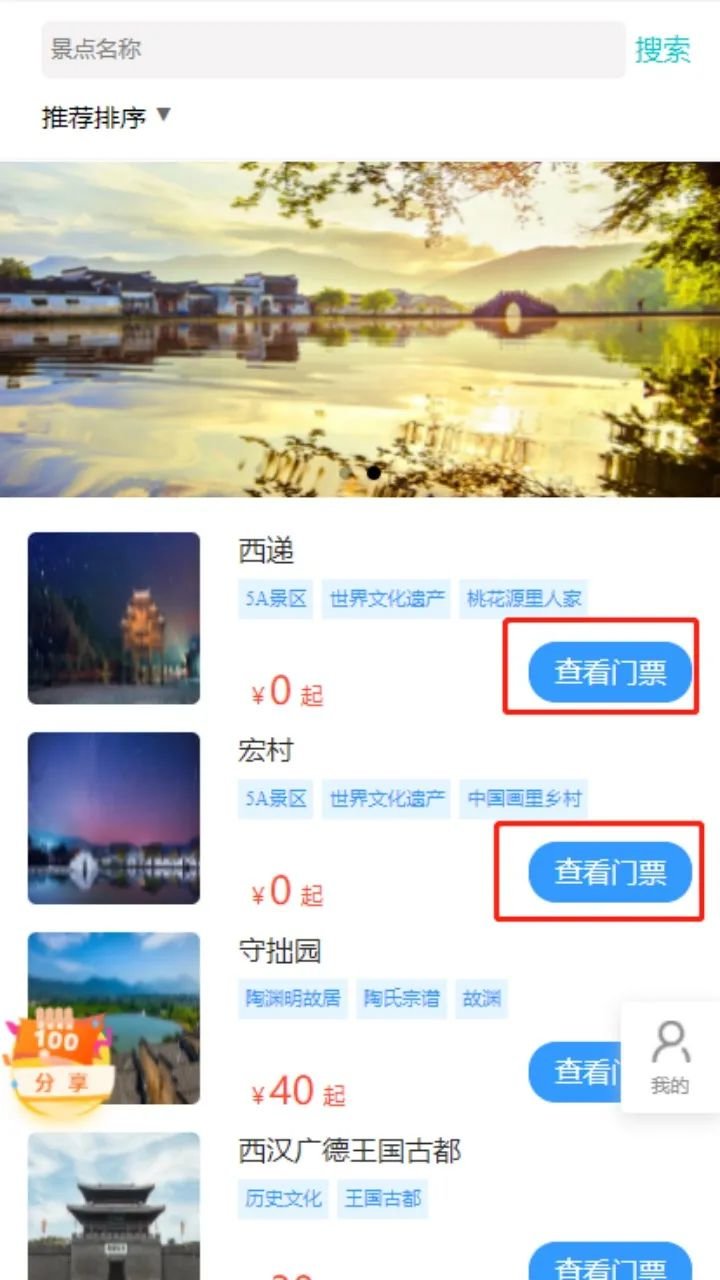This screenshot has height=1280, width=720.
Task: View tickets for 西递 with 查看门票
Action: coord(610,672)
